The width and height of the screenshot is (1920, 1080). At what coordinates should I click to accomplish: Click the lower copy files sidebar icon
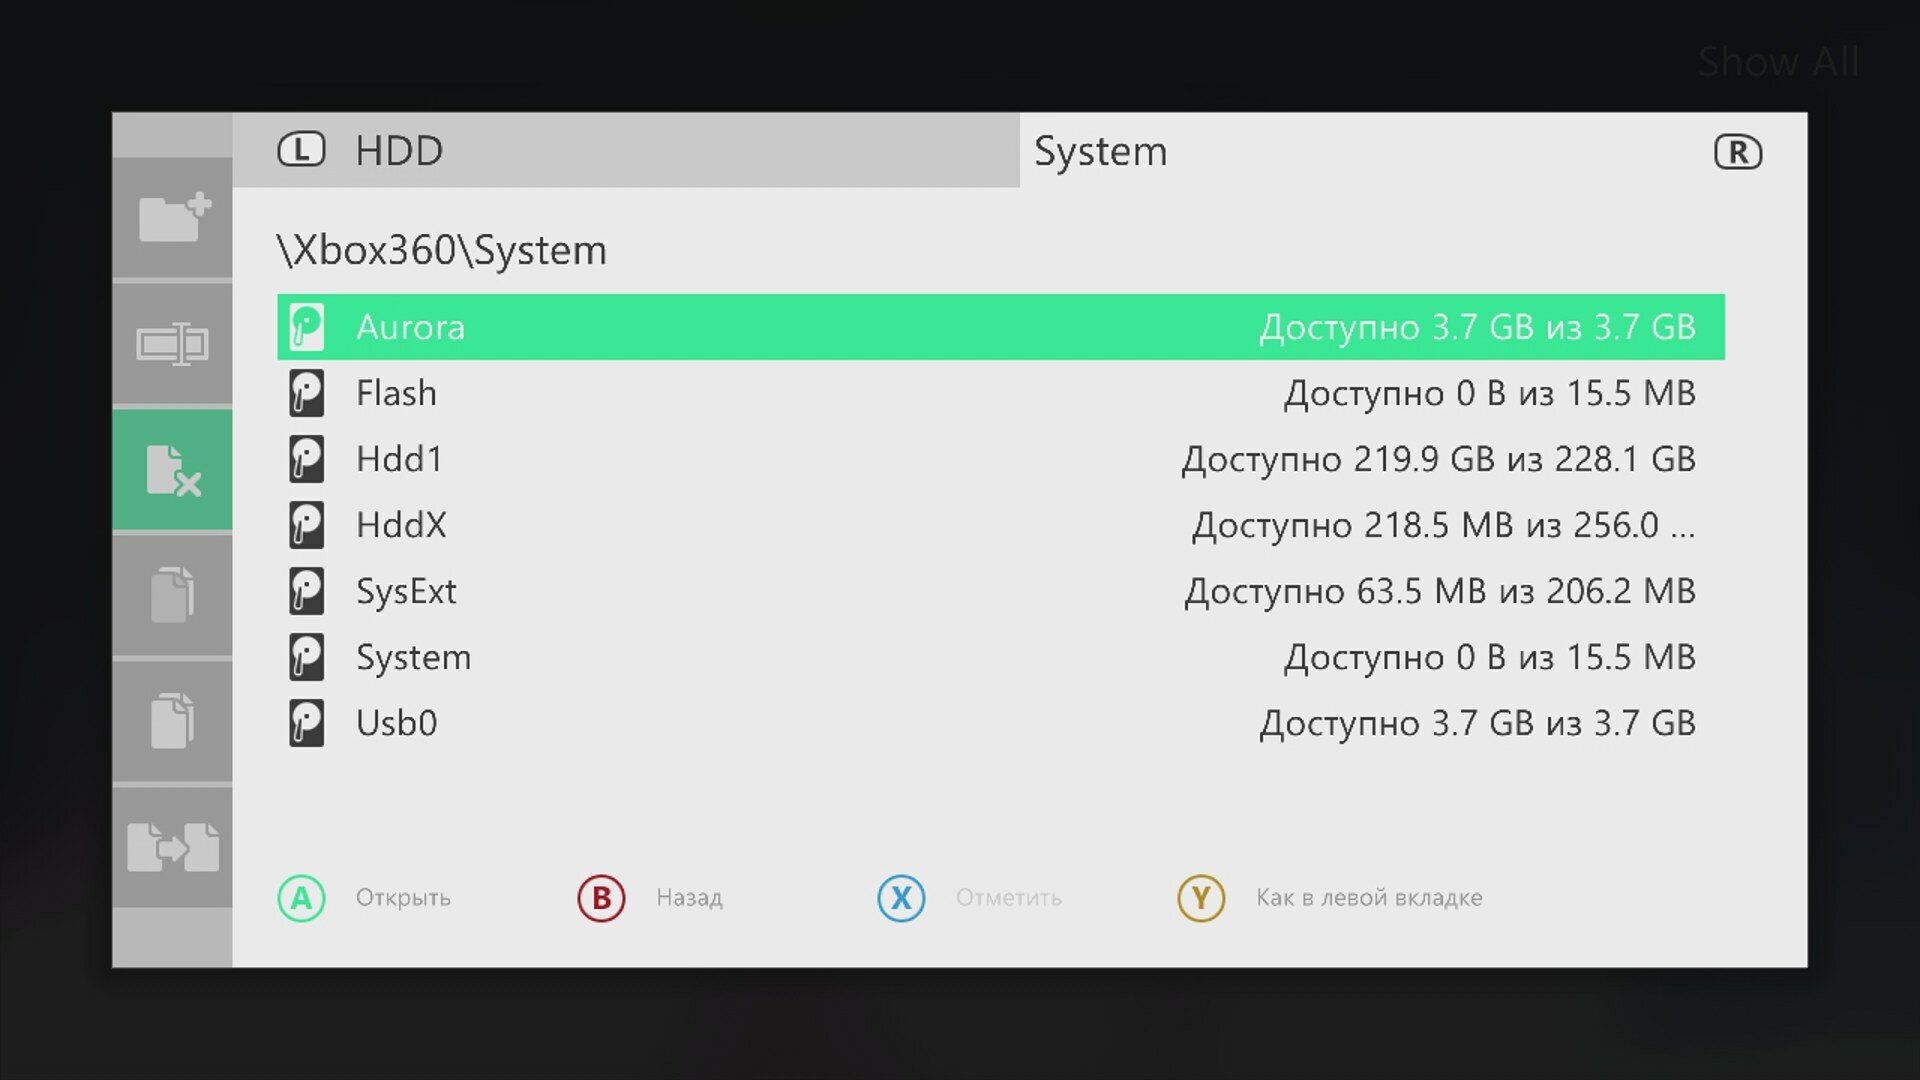[173, 720]
